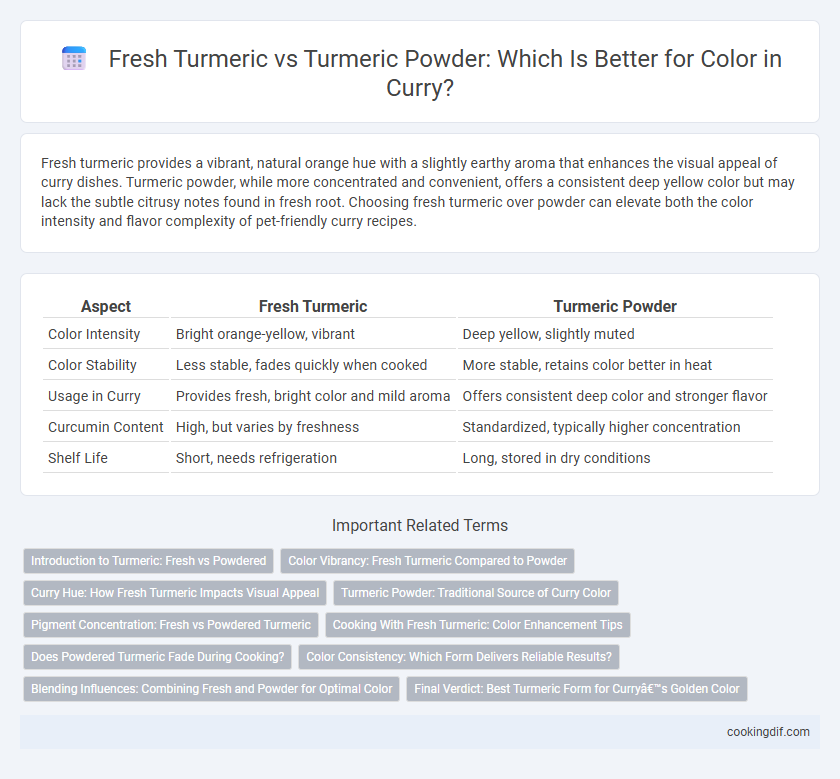Click the 'Fresh Turmeric' column header
This screenshot has height=779, width=840.
[313, 306]
